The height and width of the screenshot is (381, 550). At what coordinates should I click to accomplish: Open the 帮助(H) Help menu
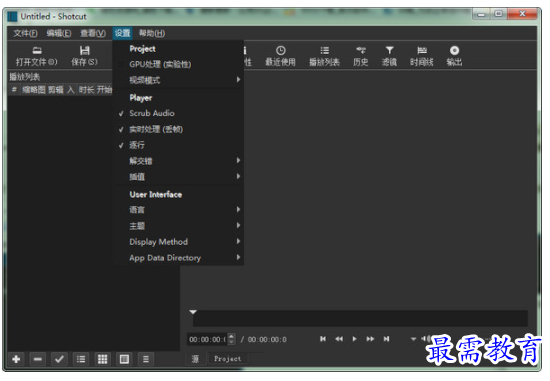pyautogui.click(x=152, y=33)
